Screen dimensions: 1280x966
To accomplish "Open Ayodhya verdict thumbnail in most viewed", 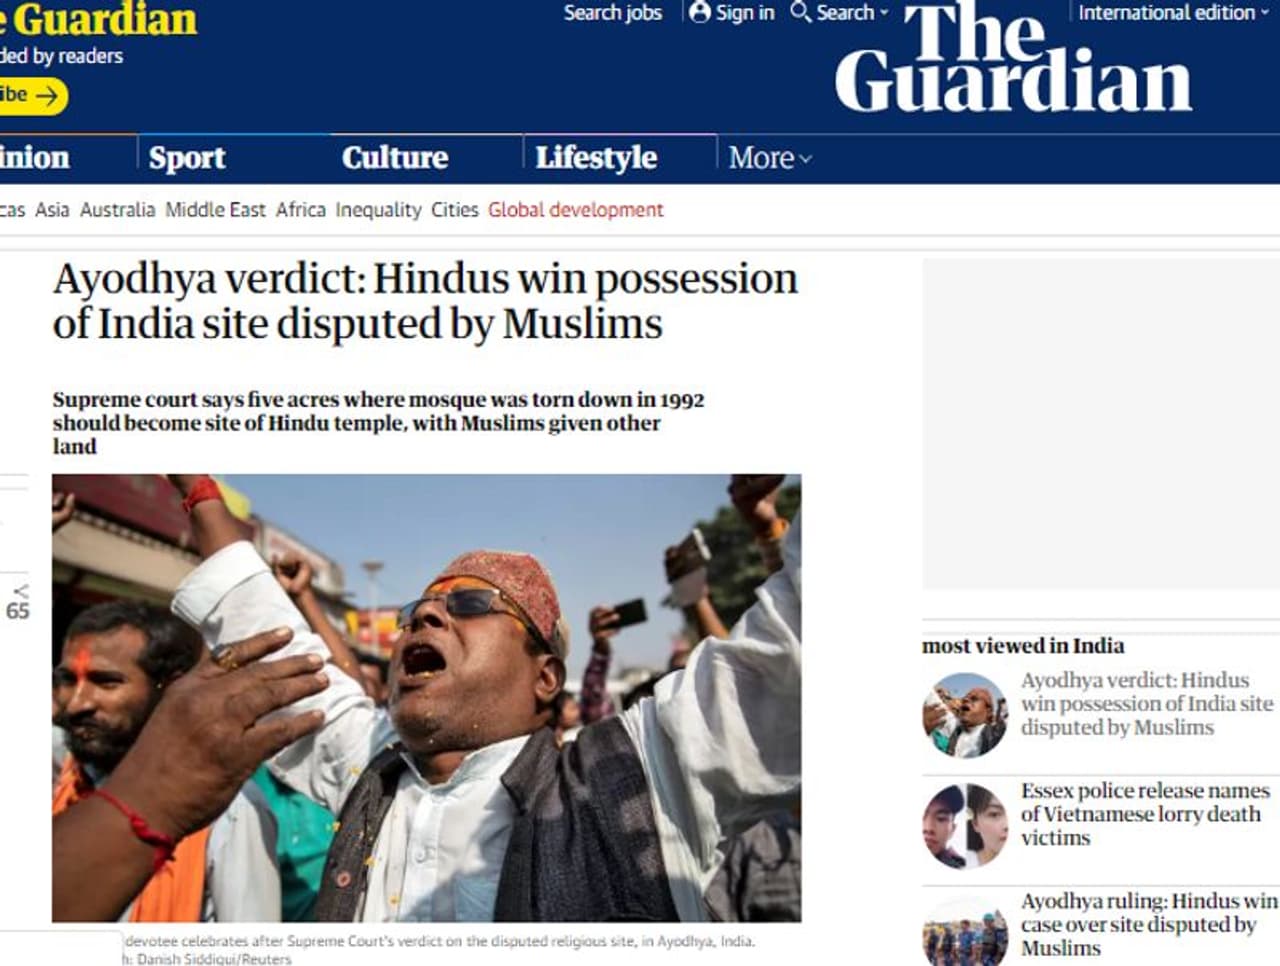I will [965, 716].
